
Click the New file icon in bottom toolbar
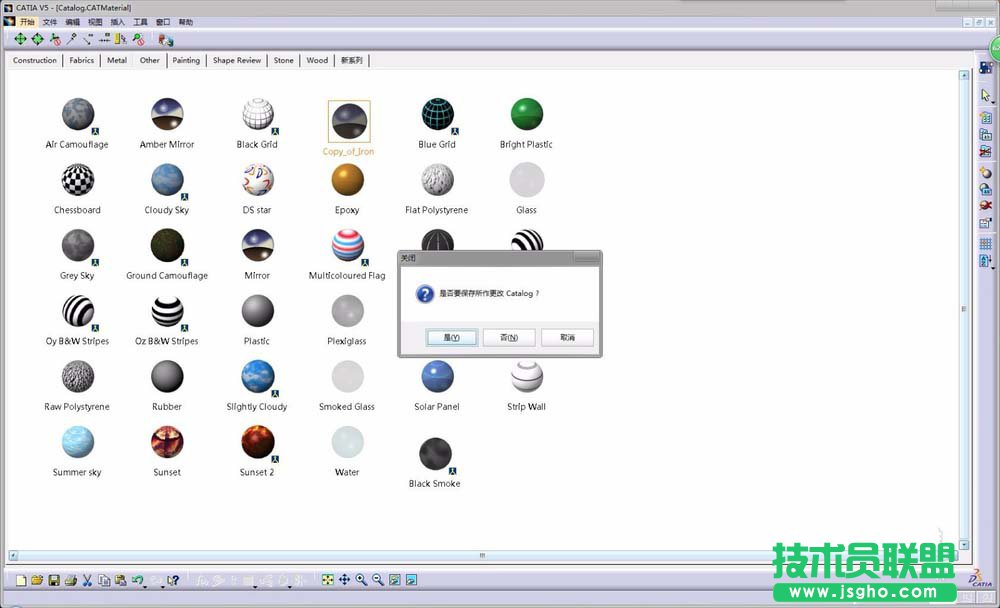point(21,580)
